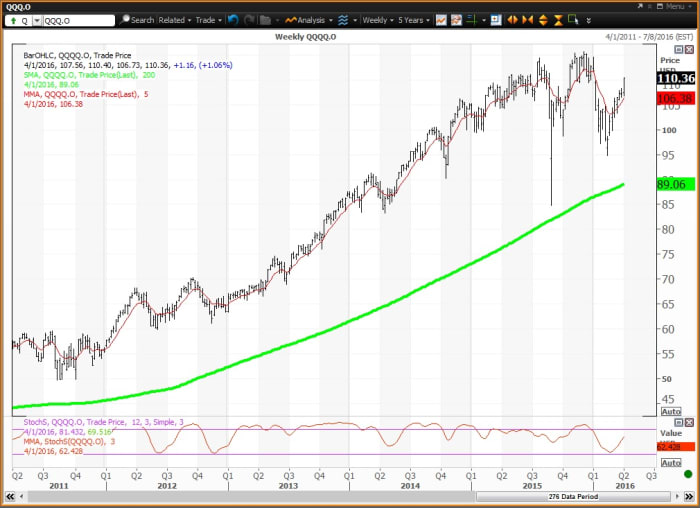
Task: Jump to chart end with double-right arrows
Action: point(689,496)
